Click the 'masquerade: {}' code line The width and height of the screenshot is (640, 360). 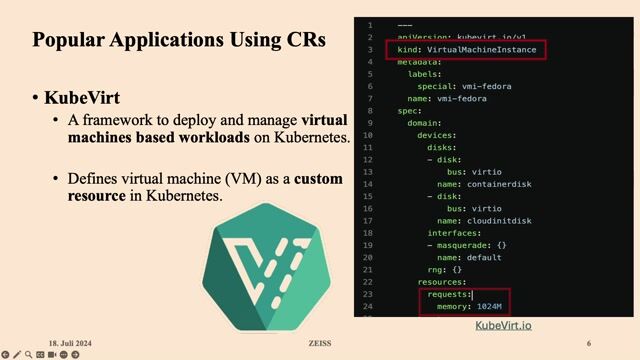tap(467, 246)
